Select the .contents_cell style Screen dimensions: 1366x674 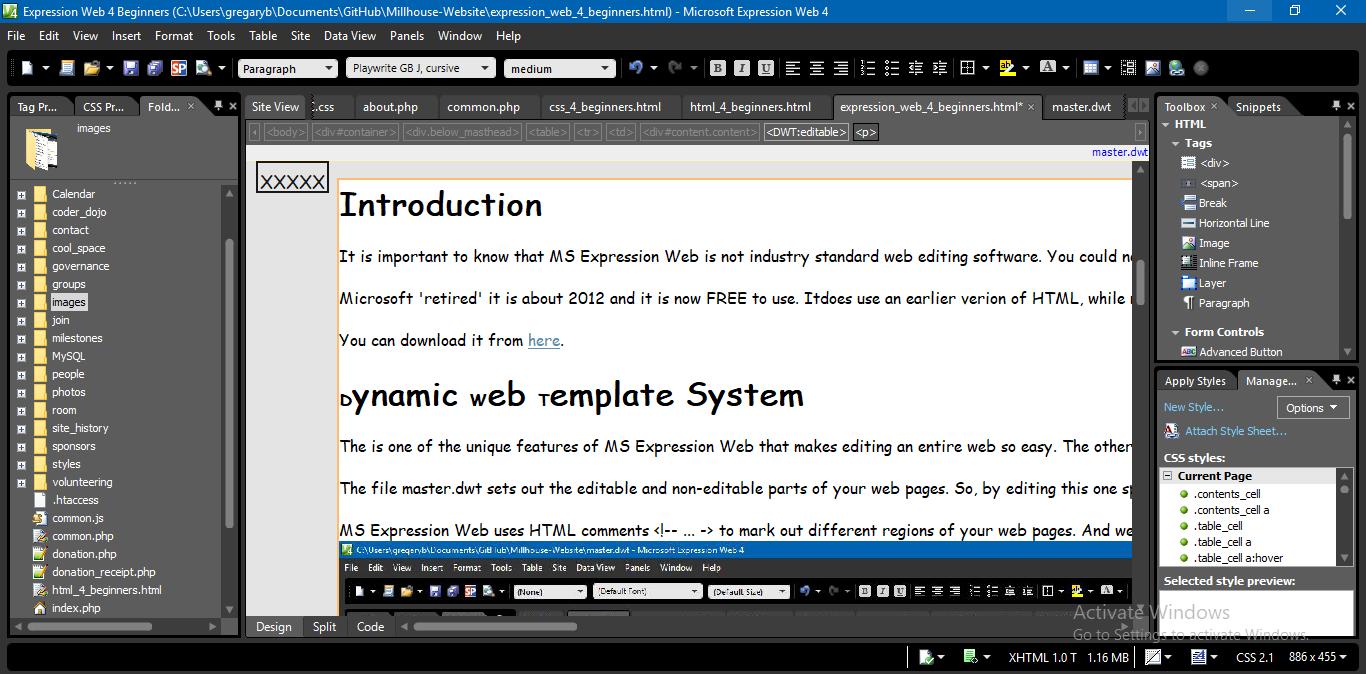(1227, 494)
